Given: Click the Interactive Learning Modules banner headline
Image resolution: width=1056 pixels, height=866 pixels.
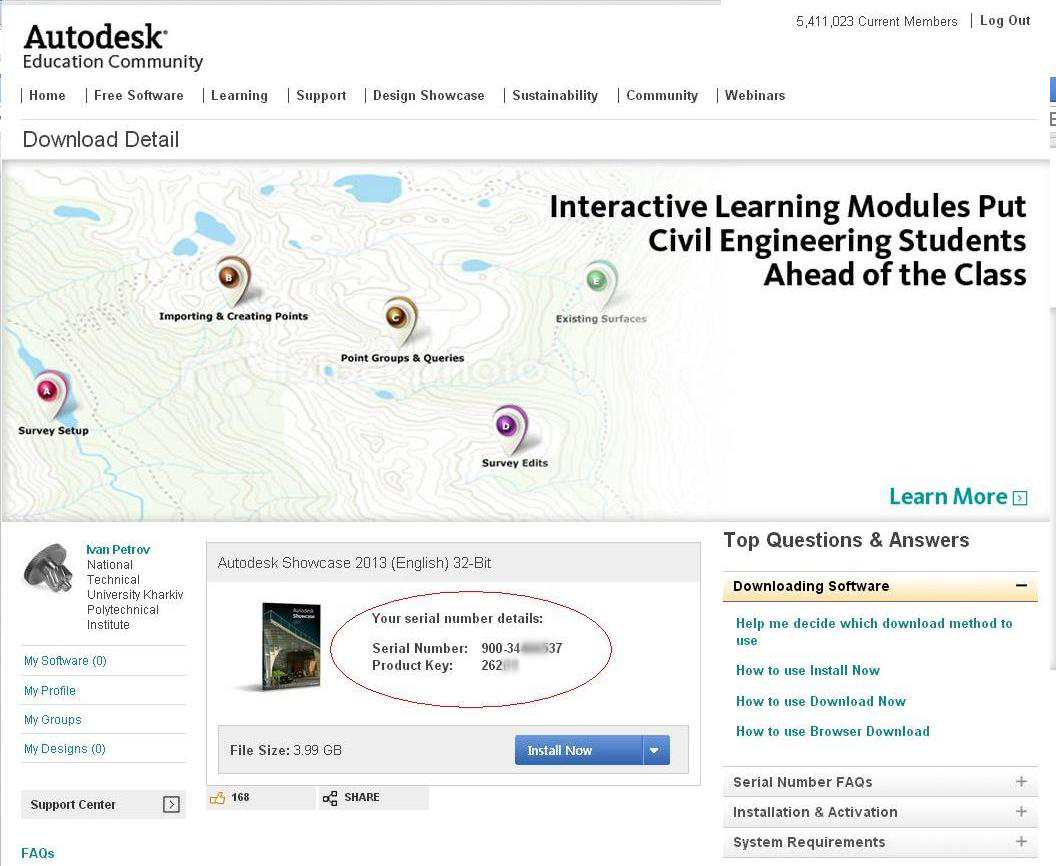Looking at the screenshot, I should [x=788, y=240].
